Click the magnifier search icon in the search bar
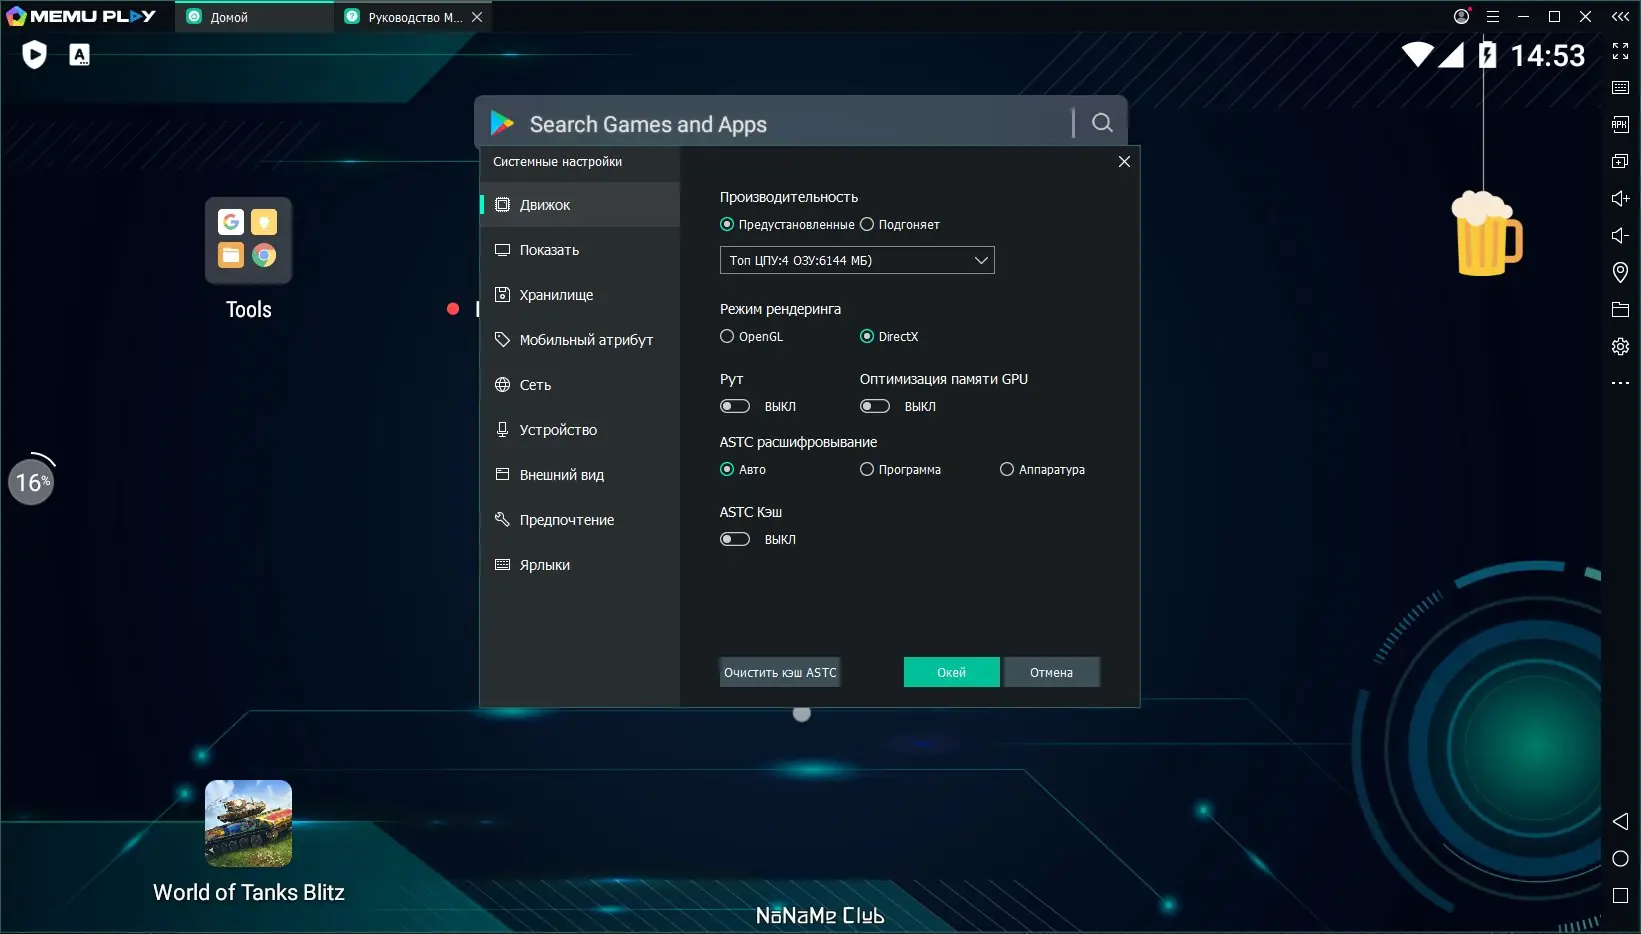The image size is (1641, 934). (x=1102, y=122)
